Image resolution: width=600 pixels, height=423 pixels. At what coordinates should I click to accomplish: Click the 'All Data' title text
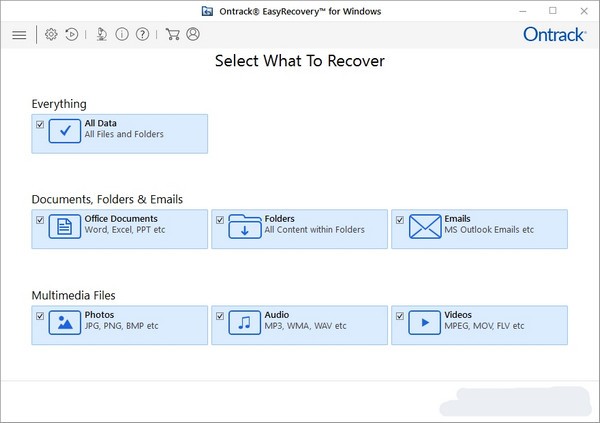[x=101, y=123]
